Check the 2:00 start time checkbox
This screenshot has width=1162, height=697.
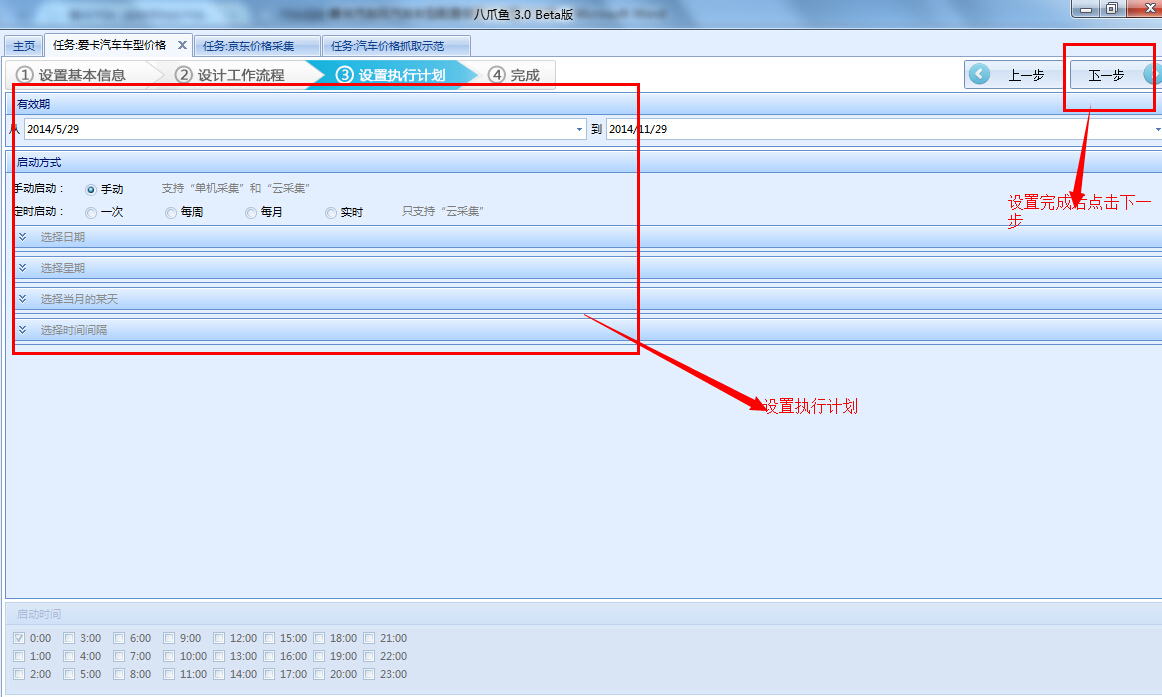click(x=19, y=674)
